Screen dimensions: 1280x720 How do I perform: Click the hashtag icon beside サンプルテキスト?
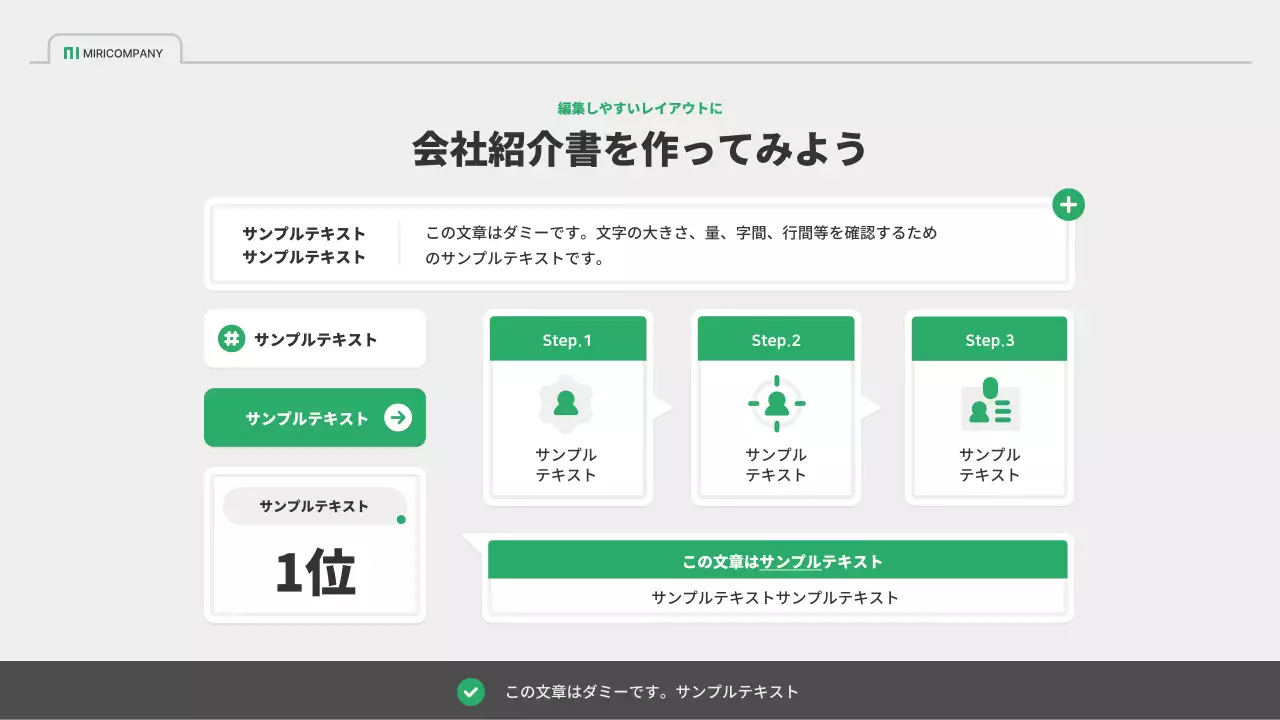232,339
